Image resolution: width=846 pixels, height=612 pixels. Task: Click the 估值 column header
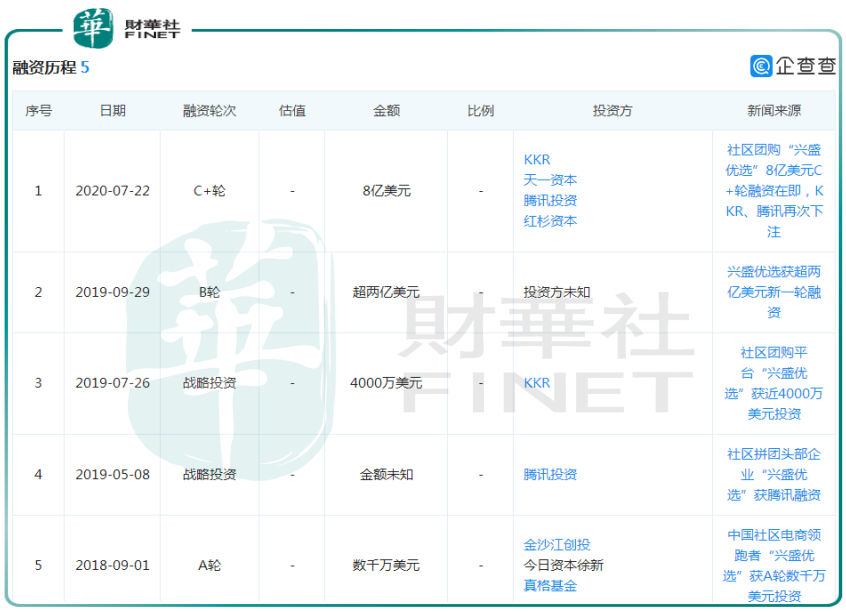click(292, 111)
